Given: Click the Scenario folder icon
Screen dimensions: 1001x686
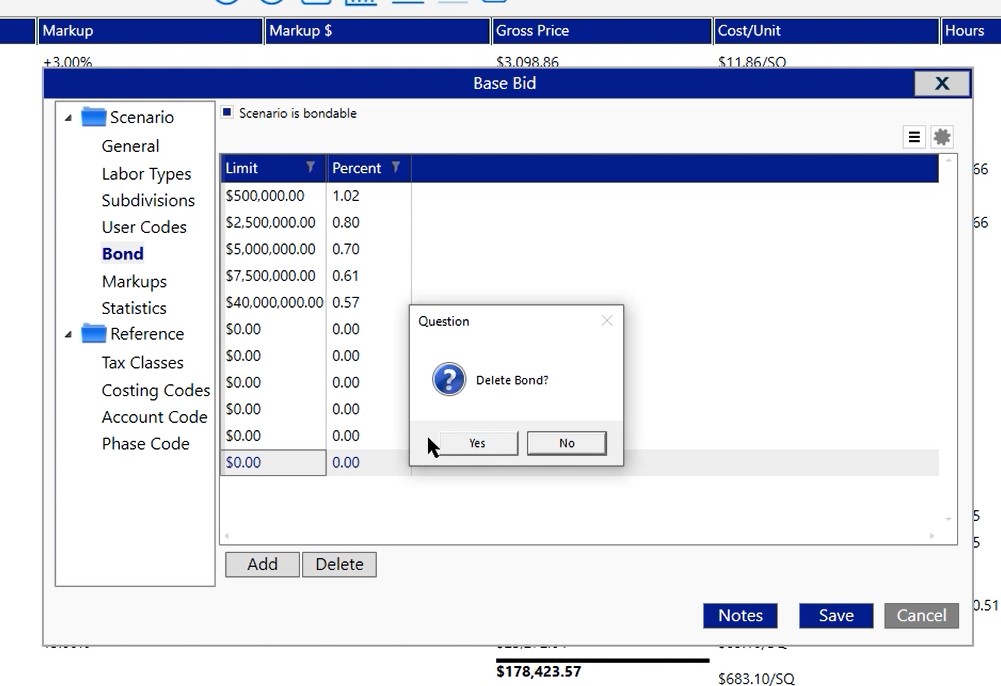Looking at the screenshot, I should [94, 117].
